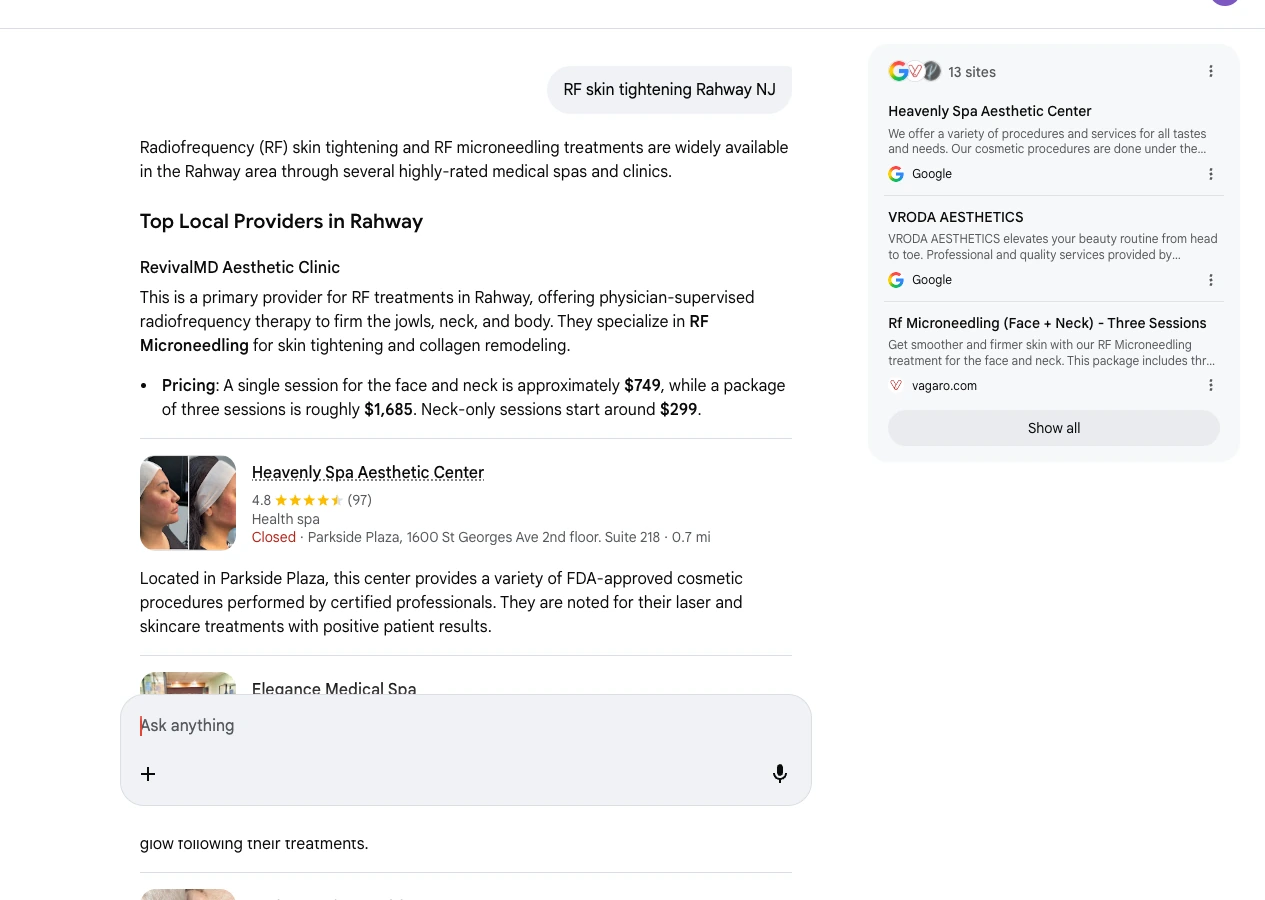Image resolution: width=1265 pixels, height=900 pixels.
Task: Click the Show all sources button
Action: (x=1054, y=428)
